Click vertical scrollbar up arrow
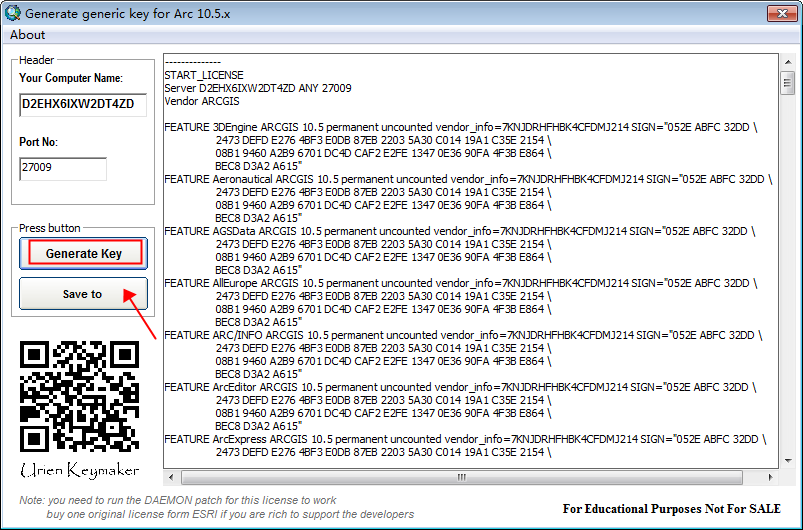Image resolution: width=803 pixels, height=530 pixels. pos(788,61)
